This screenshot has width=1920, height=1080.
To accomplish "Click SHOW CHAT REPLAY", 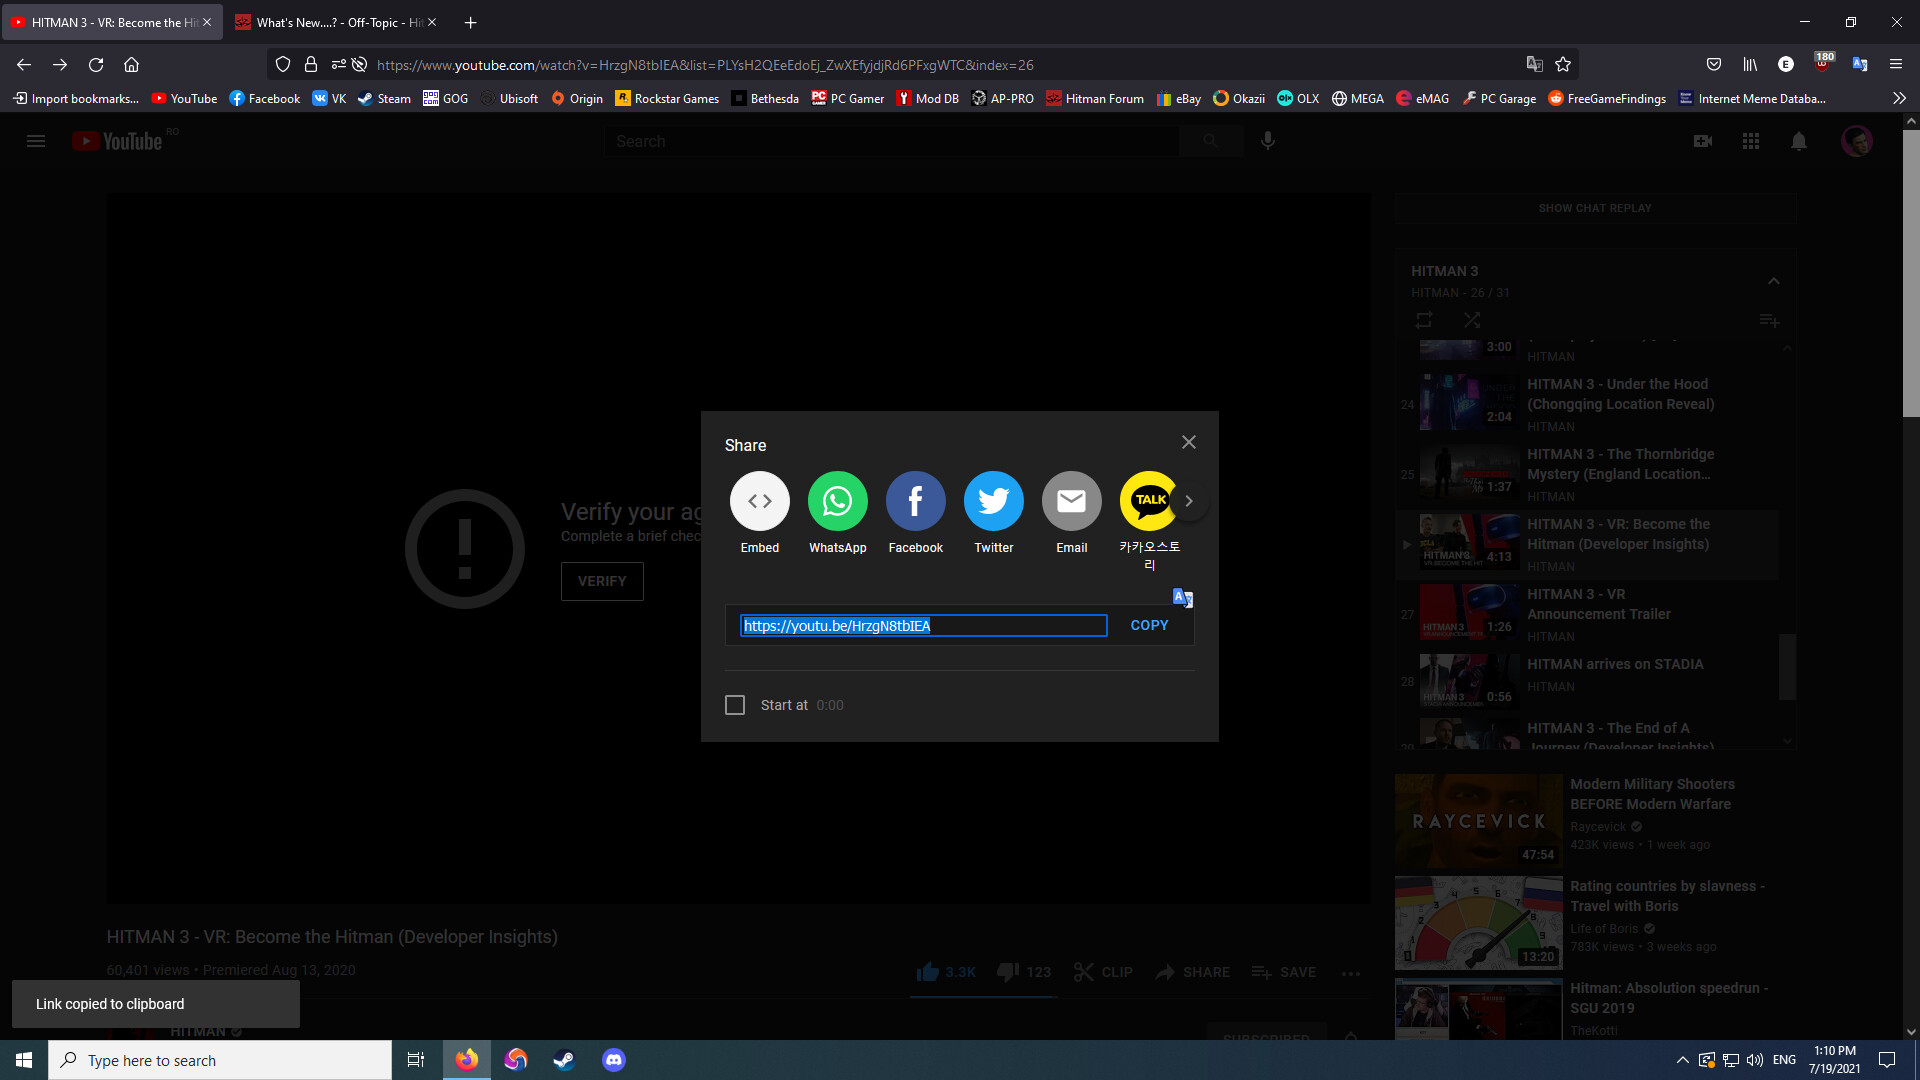I will point(1595,208).
